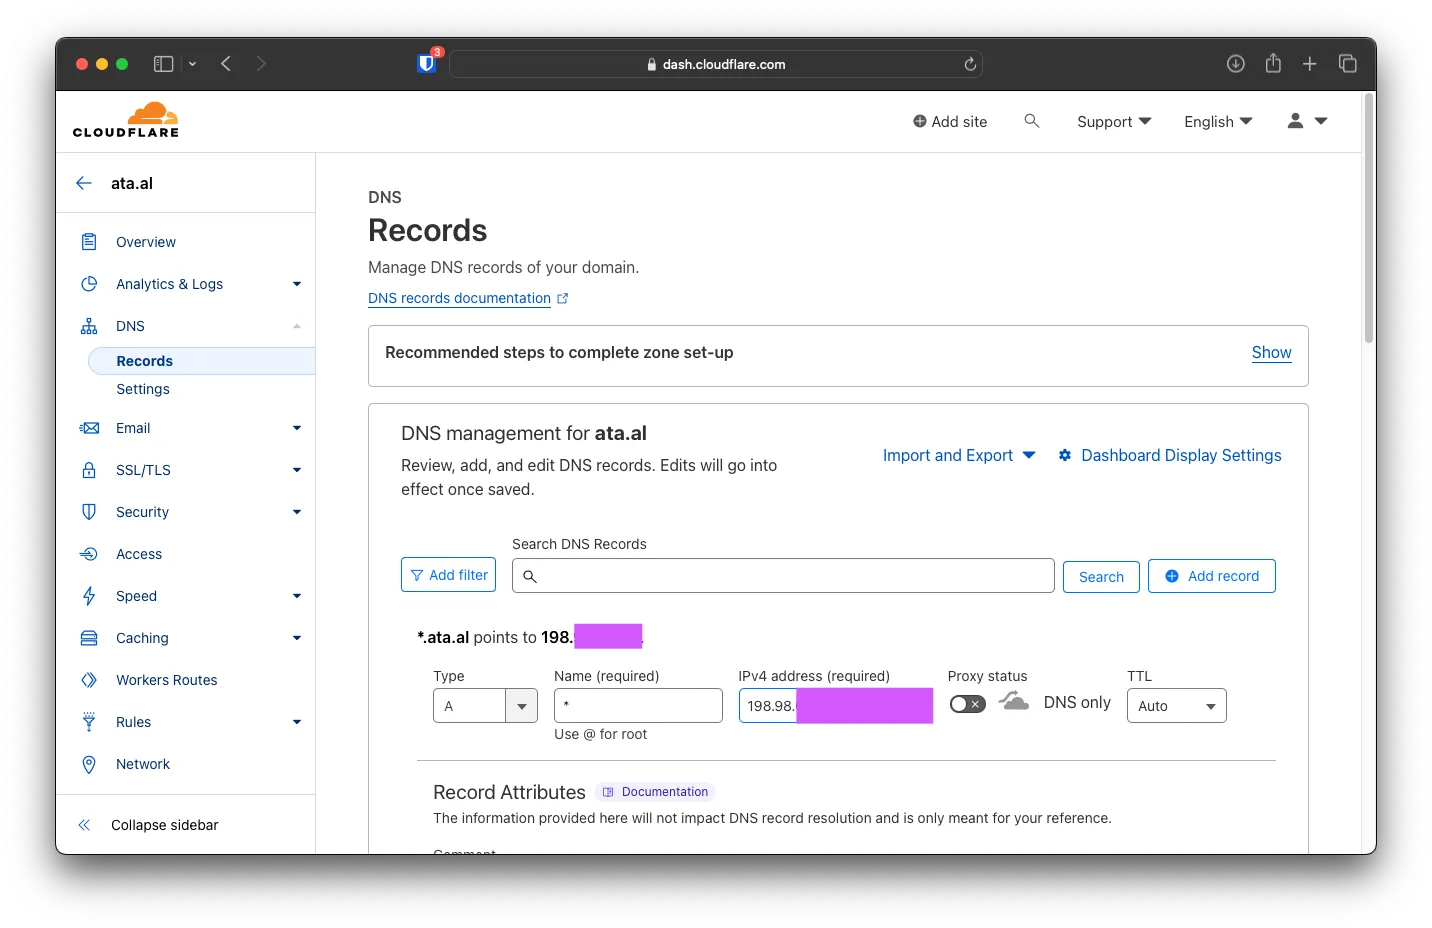Viewport: 1432px width, 928px height.
Task: Click the Add site button
Action: 950,121
